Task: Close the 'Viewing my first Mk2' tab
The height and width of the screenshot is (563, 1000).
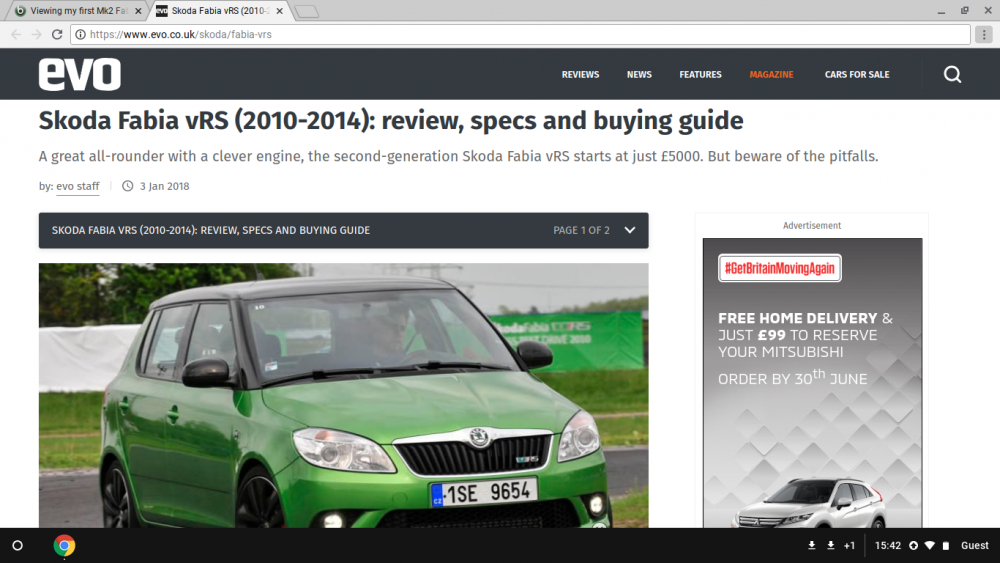Action: click(138, 11)
